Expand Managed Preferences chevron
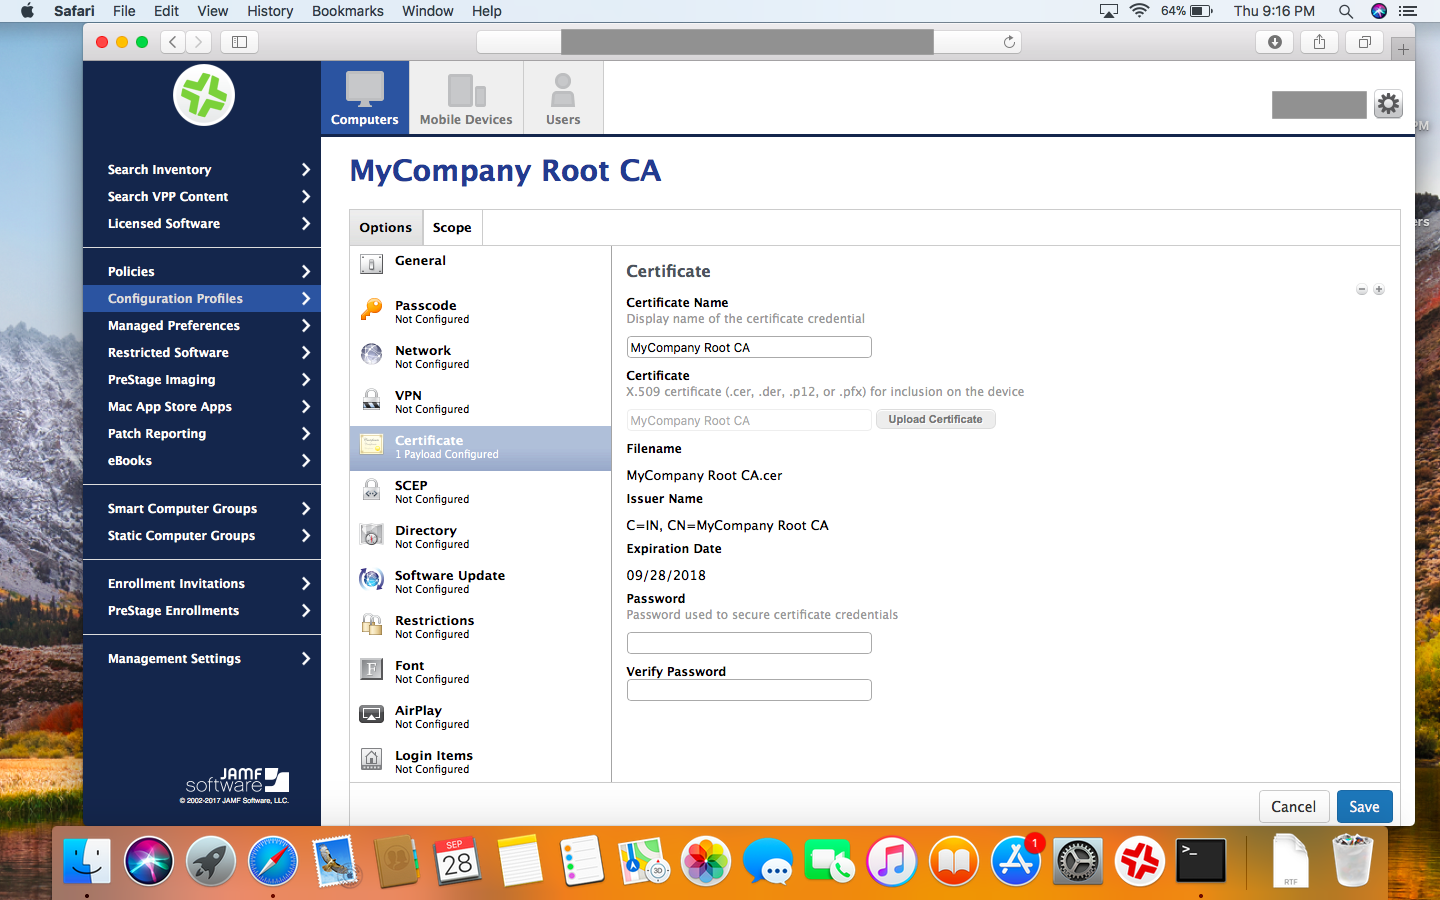The width and height of the screenshot is (1440, 900). 306,326
